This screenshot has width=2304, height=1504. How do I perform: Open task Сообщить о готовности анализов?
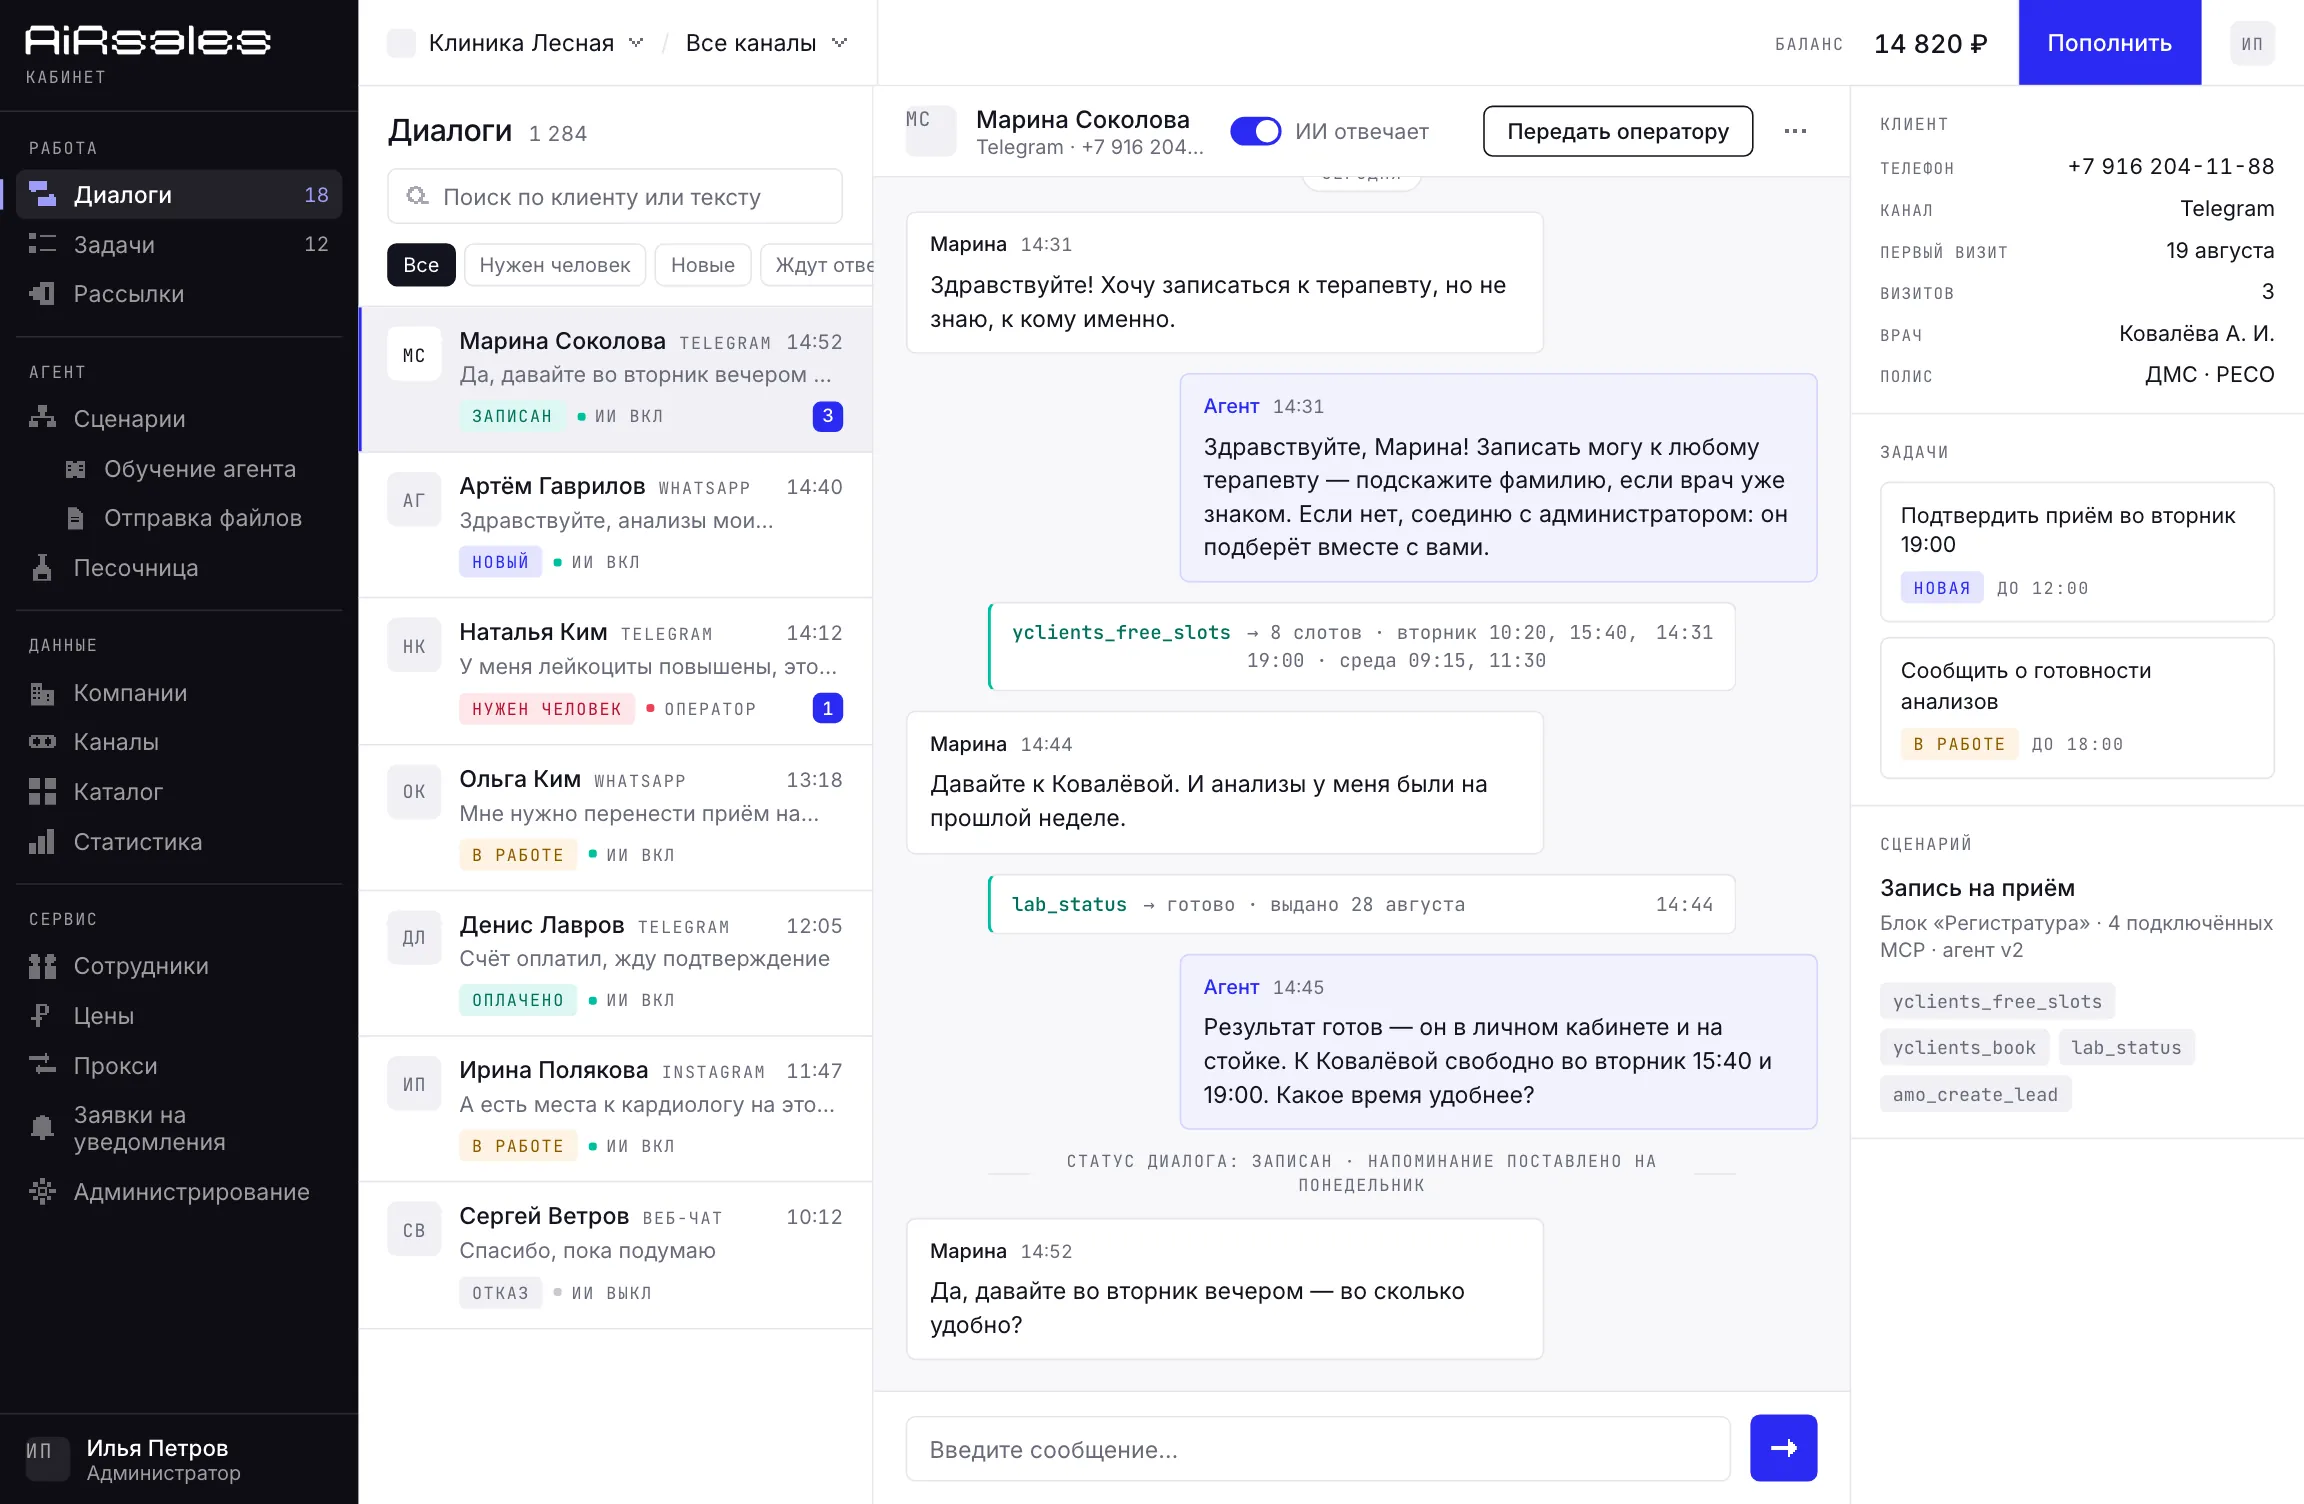tap(2077, 708)
